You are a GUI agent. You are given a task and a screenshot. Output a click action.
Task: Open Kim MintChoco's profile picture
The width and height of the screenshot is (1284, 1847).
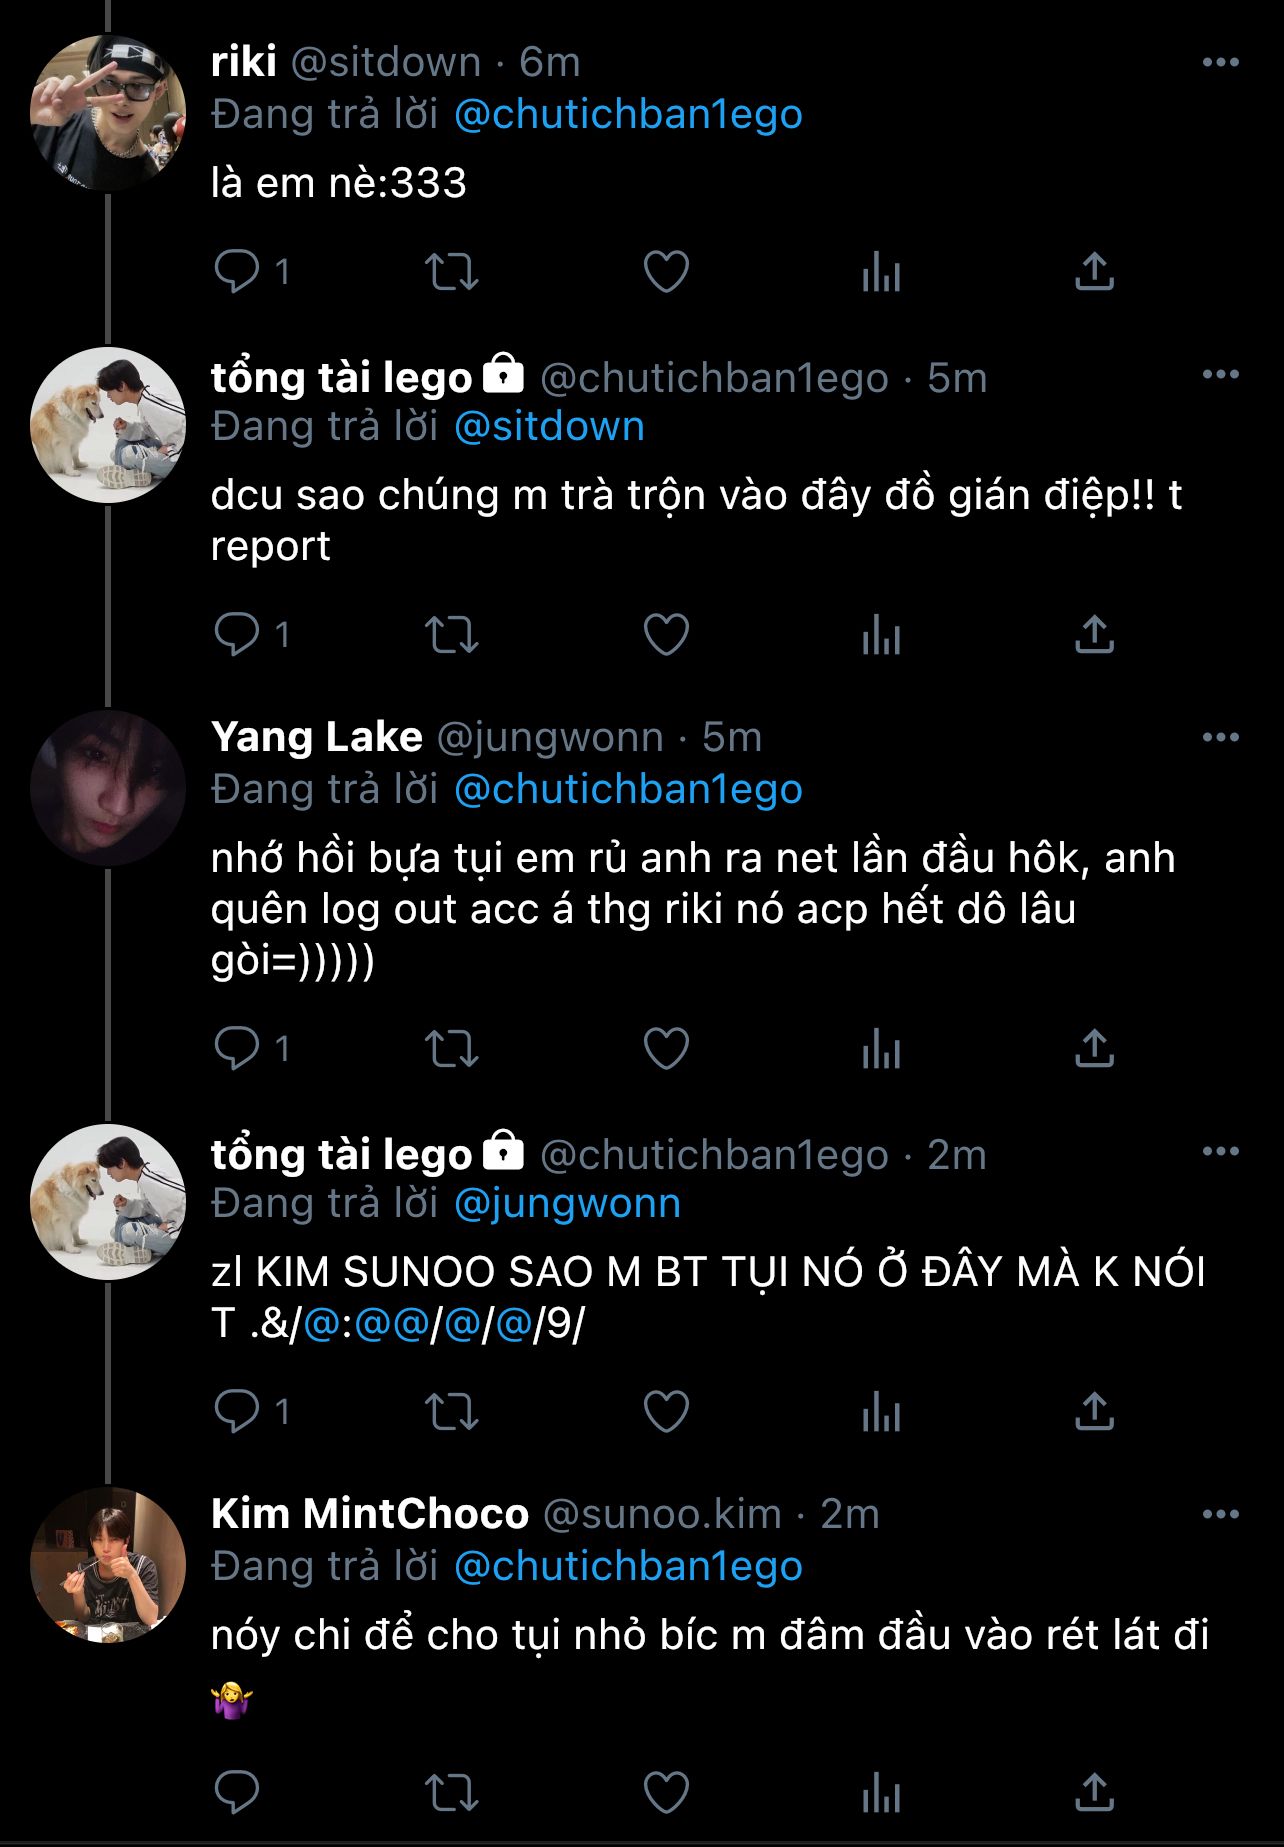pyautogui.click(x=108, y=1565)
